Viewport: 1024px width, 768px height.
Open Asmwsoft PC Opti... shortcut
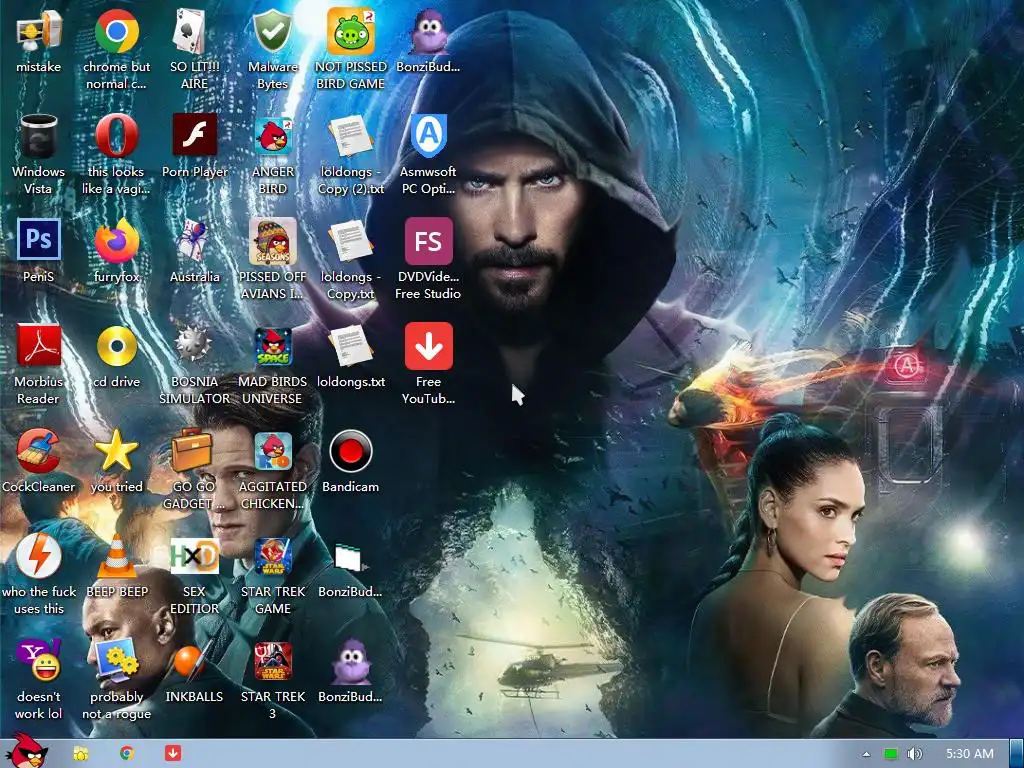(x=428, y=136)
